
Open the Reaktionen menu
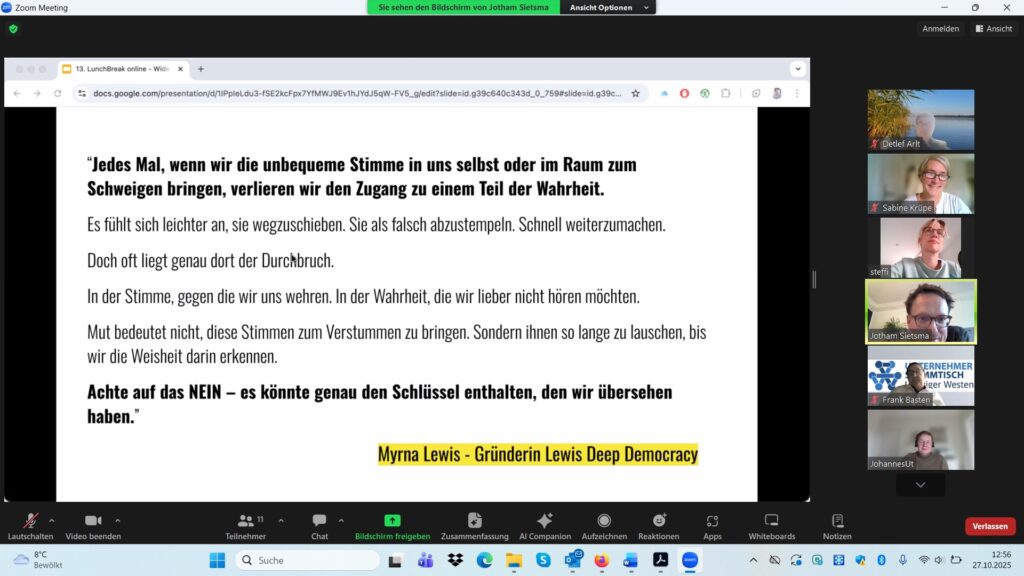(x=659, y=525)
